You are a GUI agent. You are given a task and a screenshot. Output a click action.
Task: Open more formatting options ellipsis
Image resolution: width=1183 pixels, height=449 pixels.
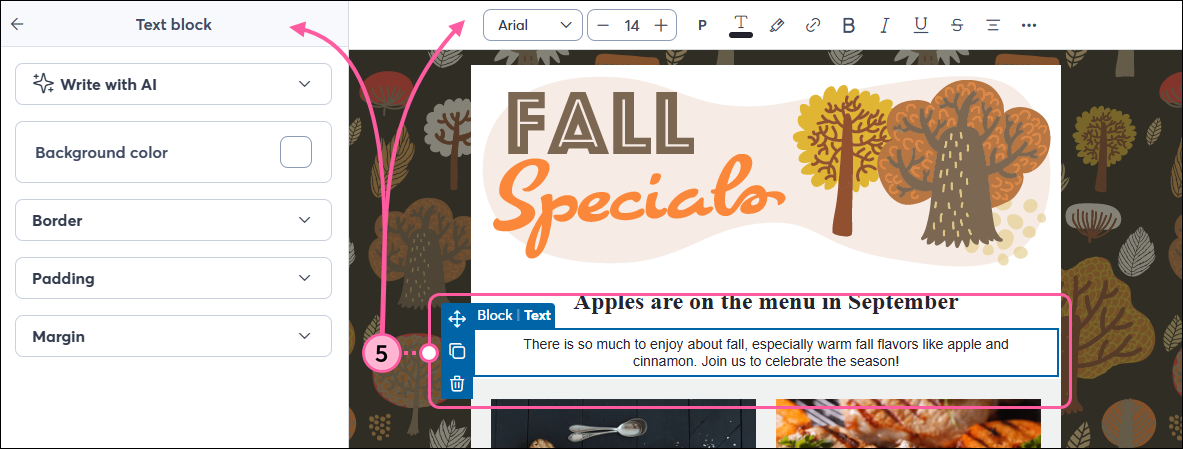coord(1029,26)
